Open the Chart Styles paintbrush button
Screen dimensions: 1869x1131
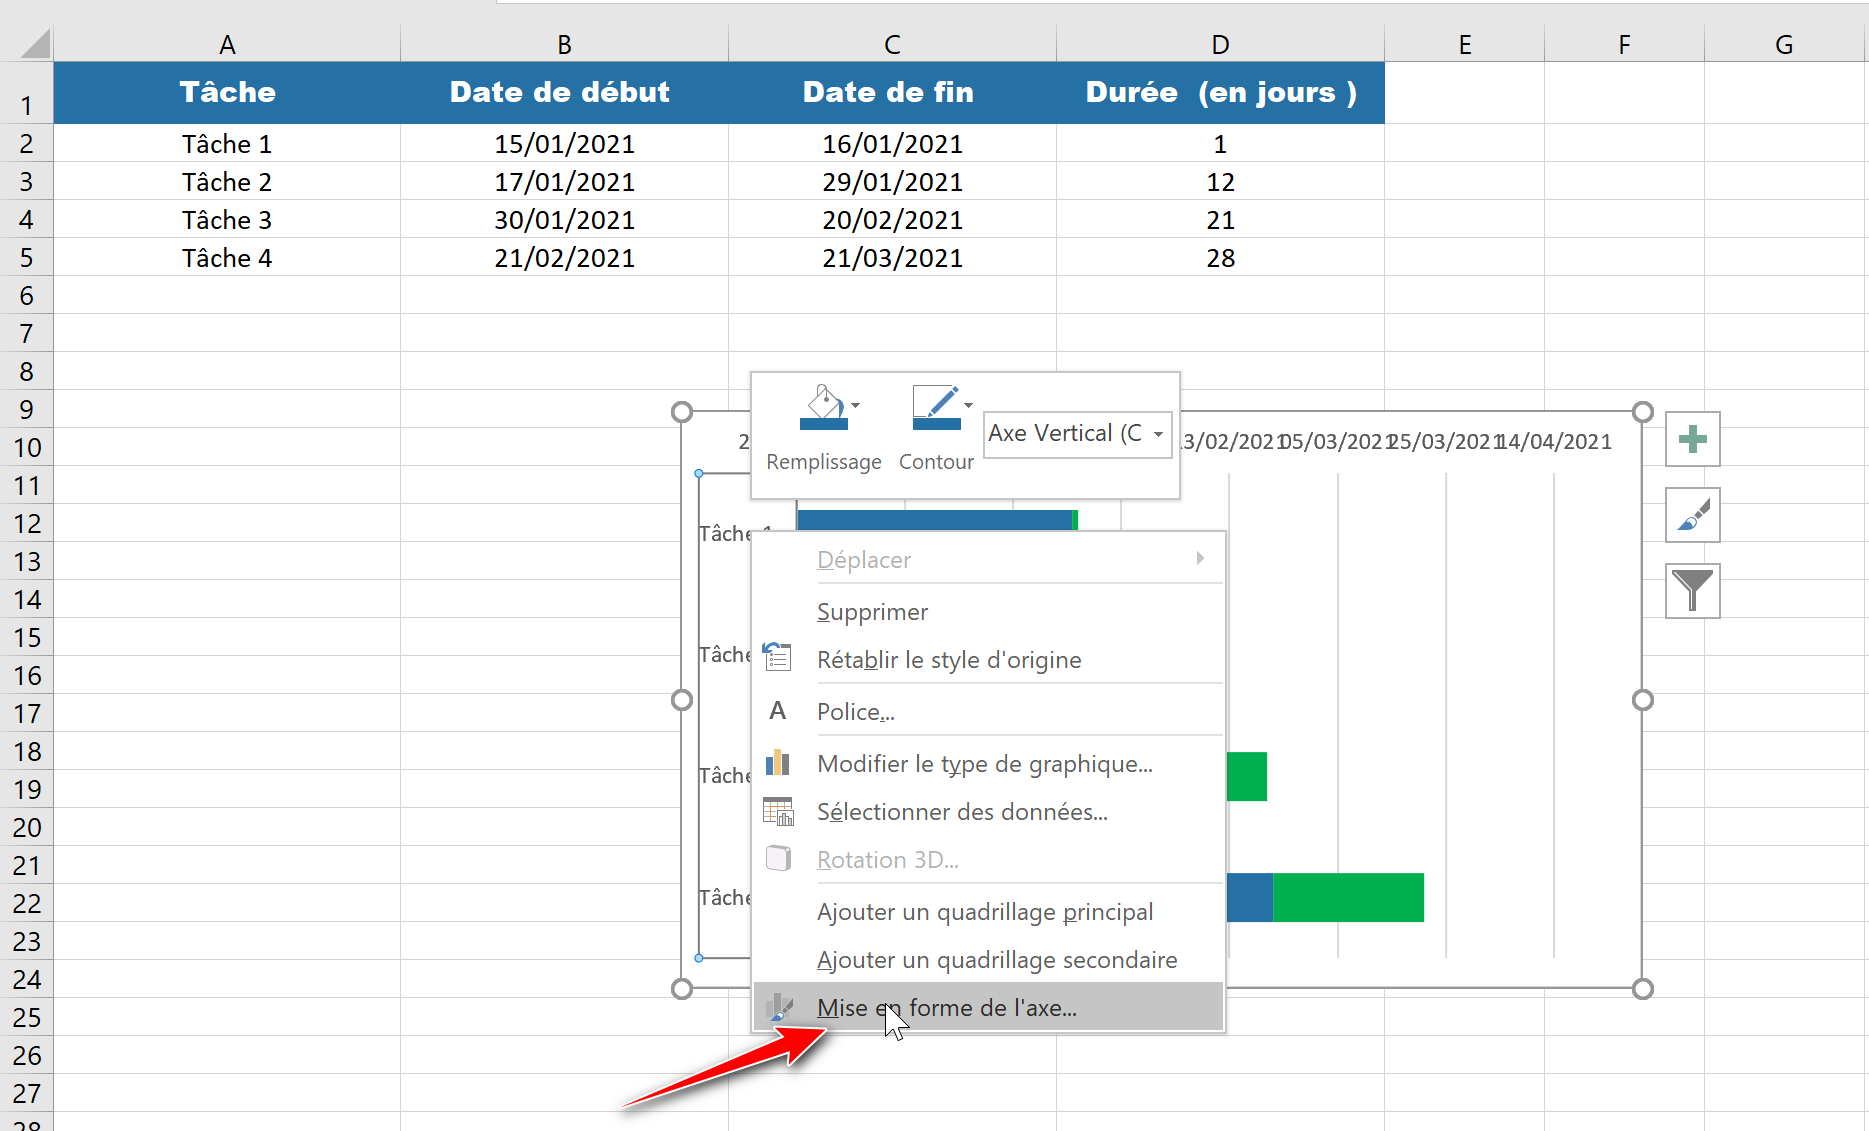(x=1692, y=515)
